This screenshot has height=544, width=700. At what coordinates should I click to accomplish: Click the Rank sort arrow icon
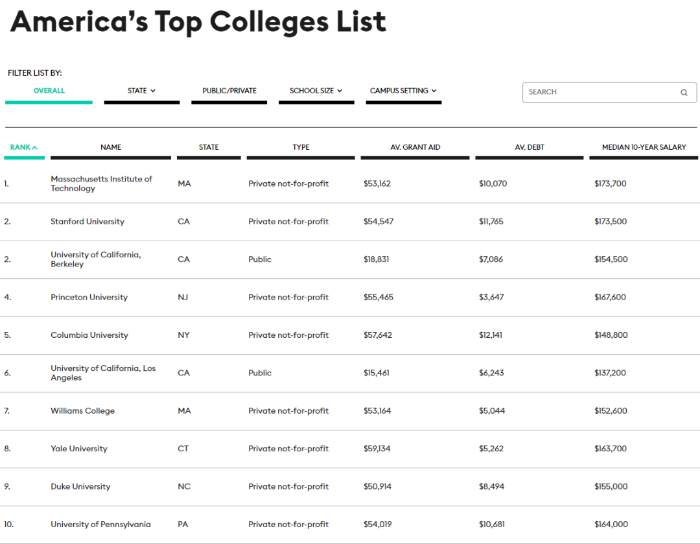coord(35,147)
